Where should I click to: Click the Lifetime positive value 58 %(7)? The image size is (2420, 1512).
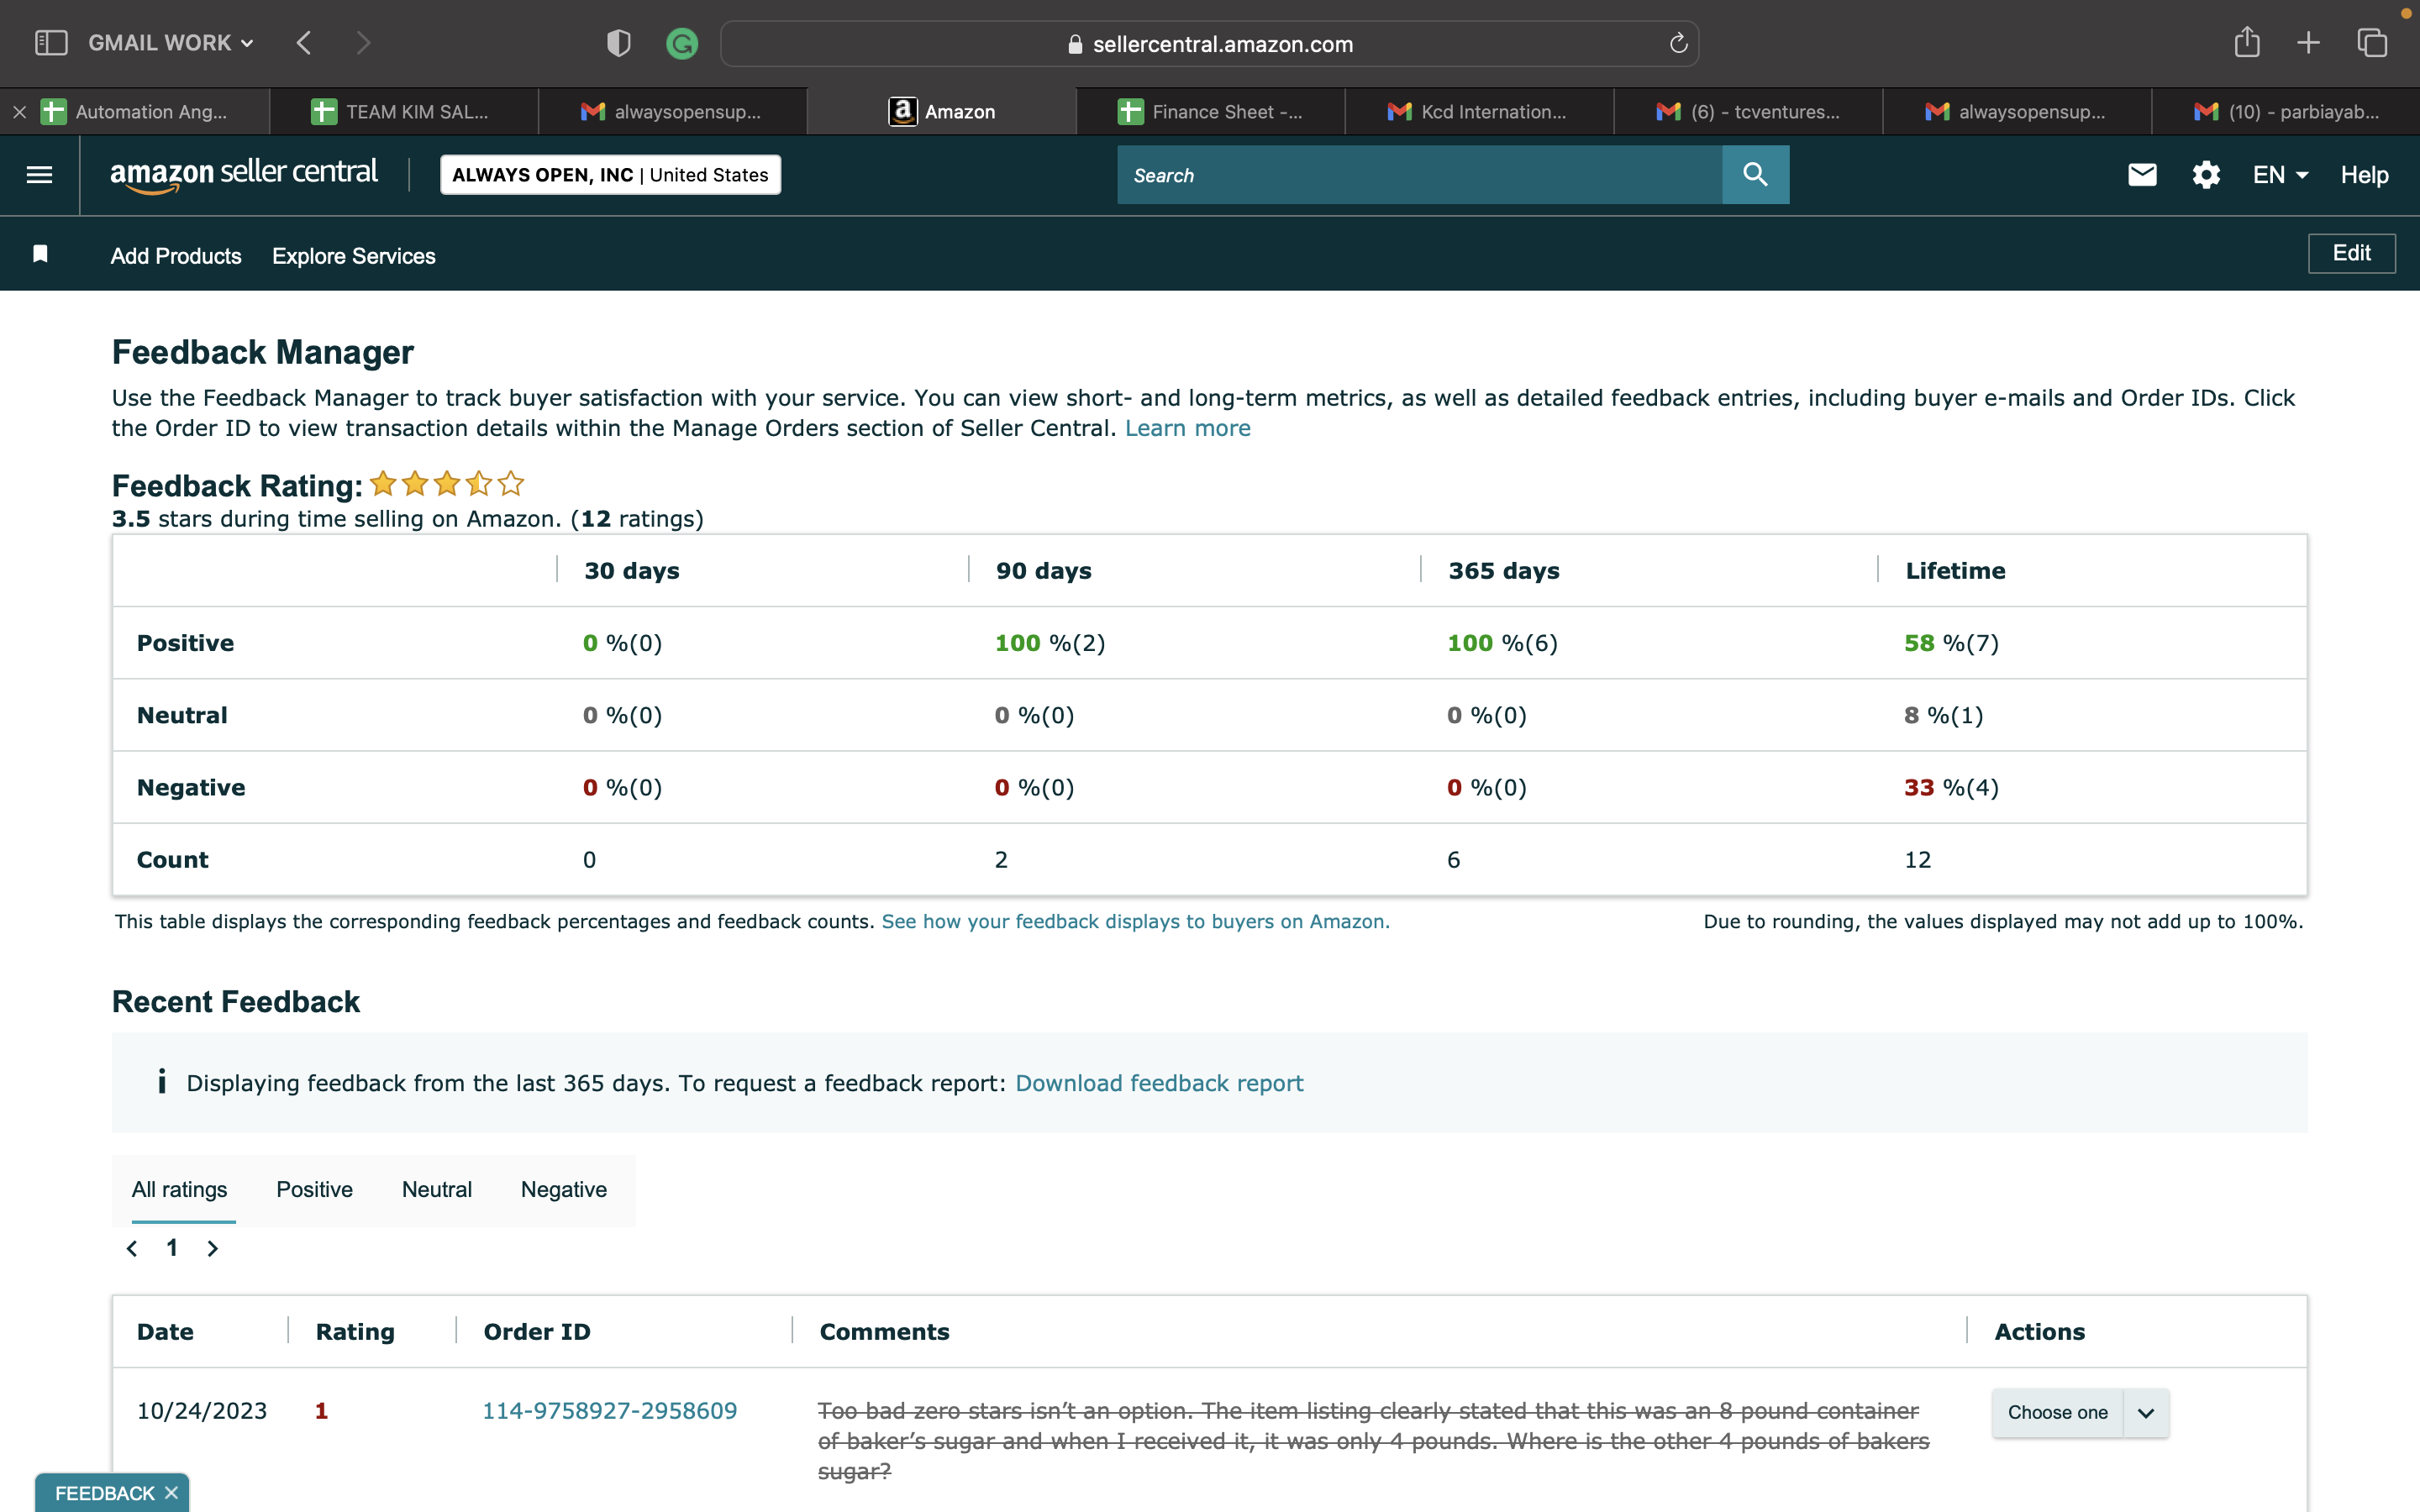[x=1951, y=643]
